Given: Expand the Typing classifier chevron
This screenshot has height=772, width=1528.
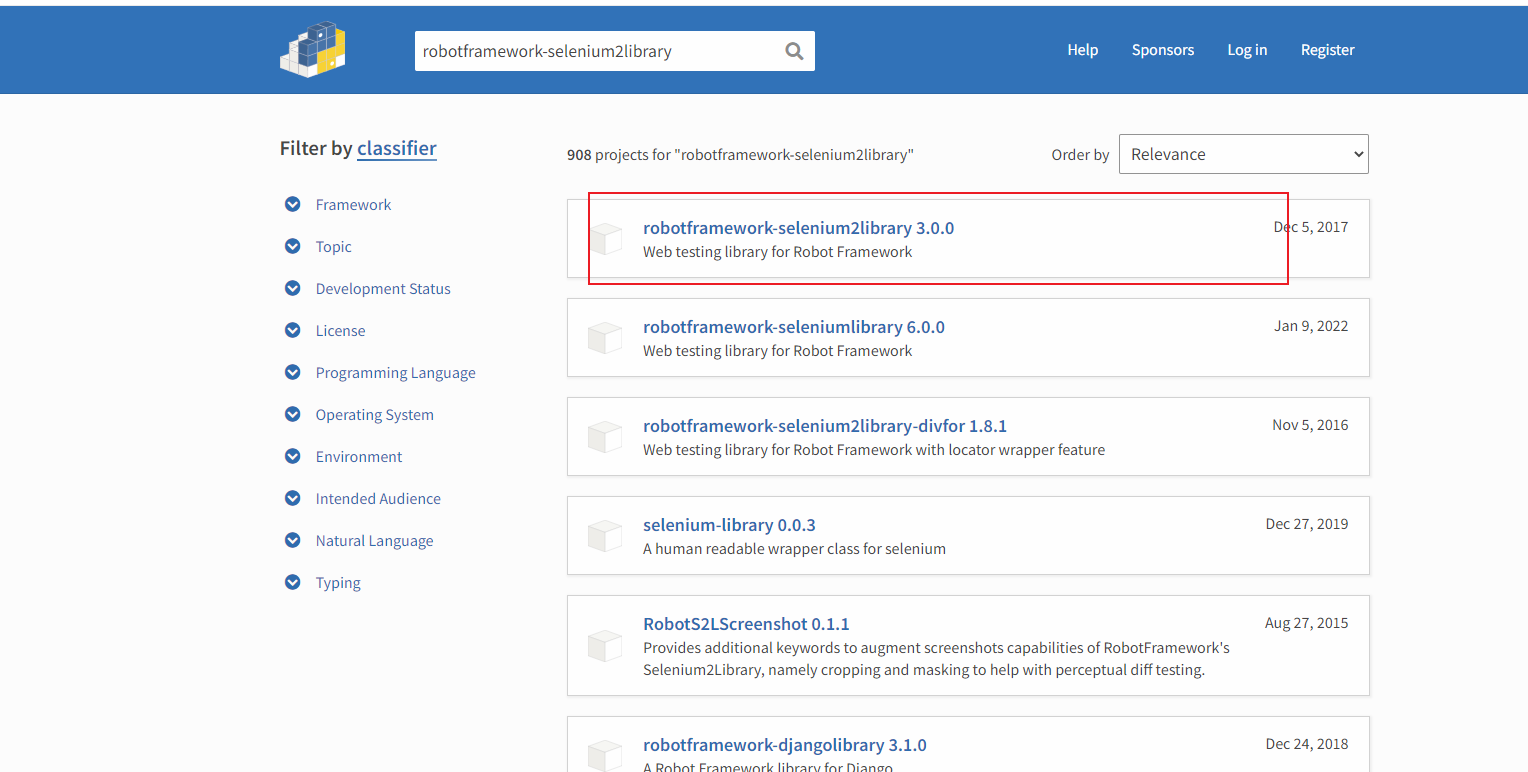Looking at the screenshot, I should pos(292,582).
